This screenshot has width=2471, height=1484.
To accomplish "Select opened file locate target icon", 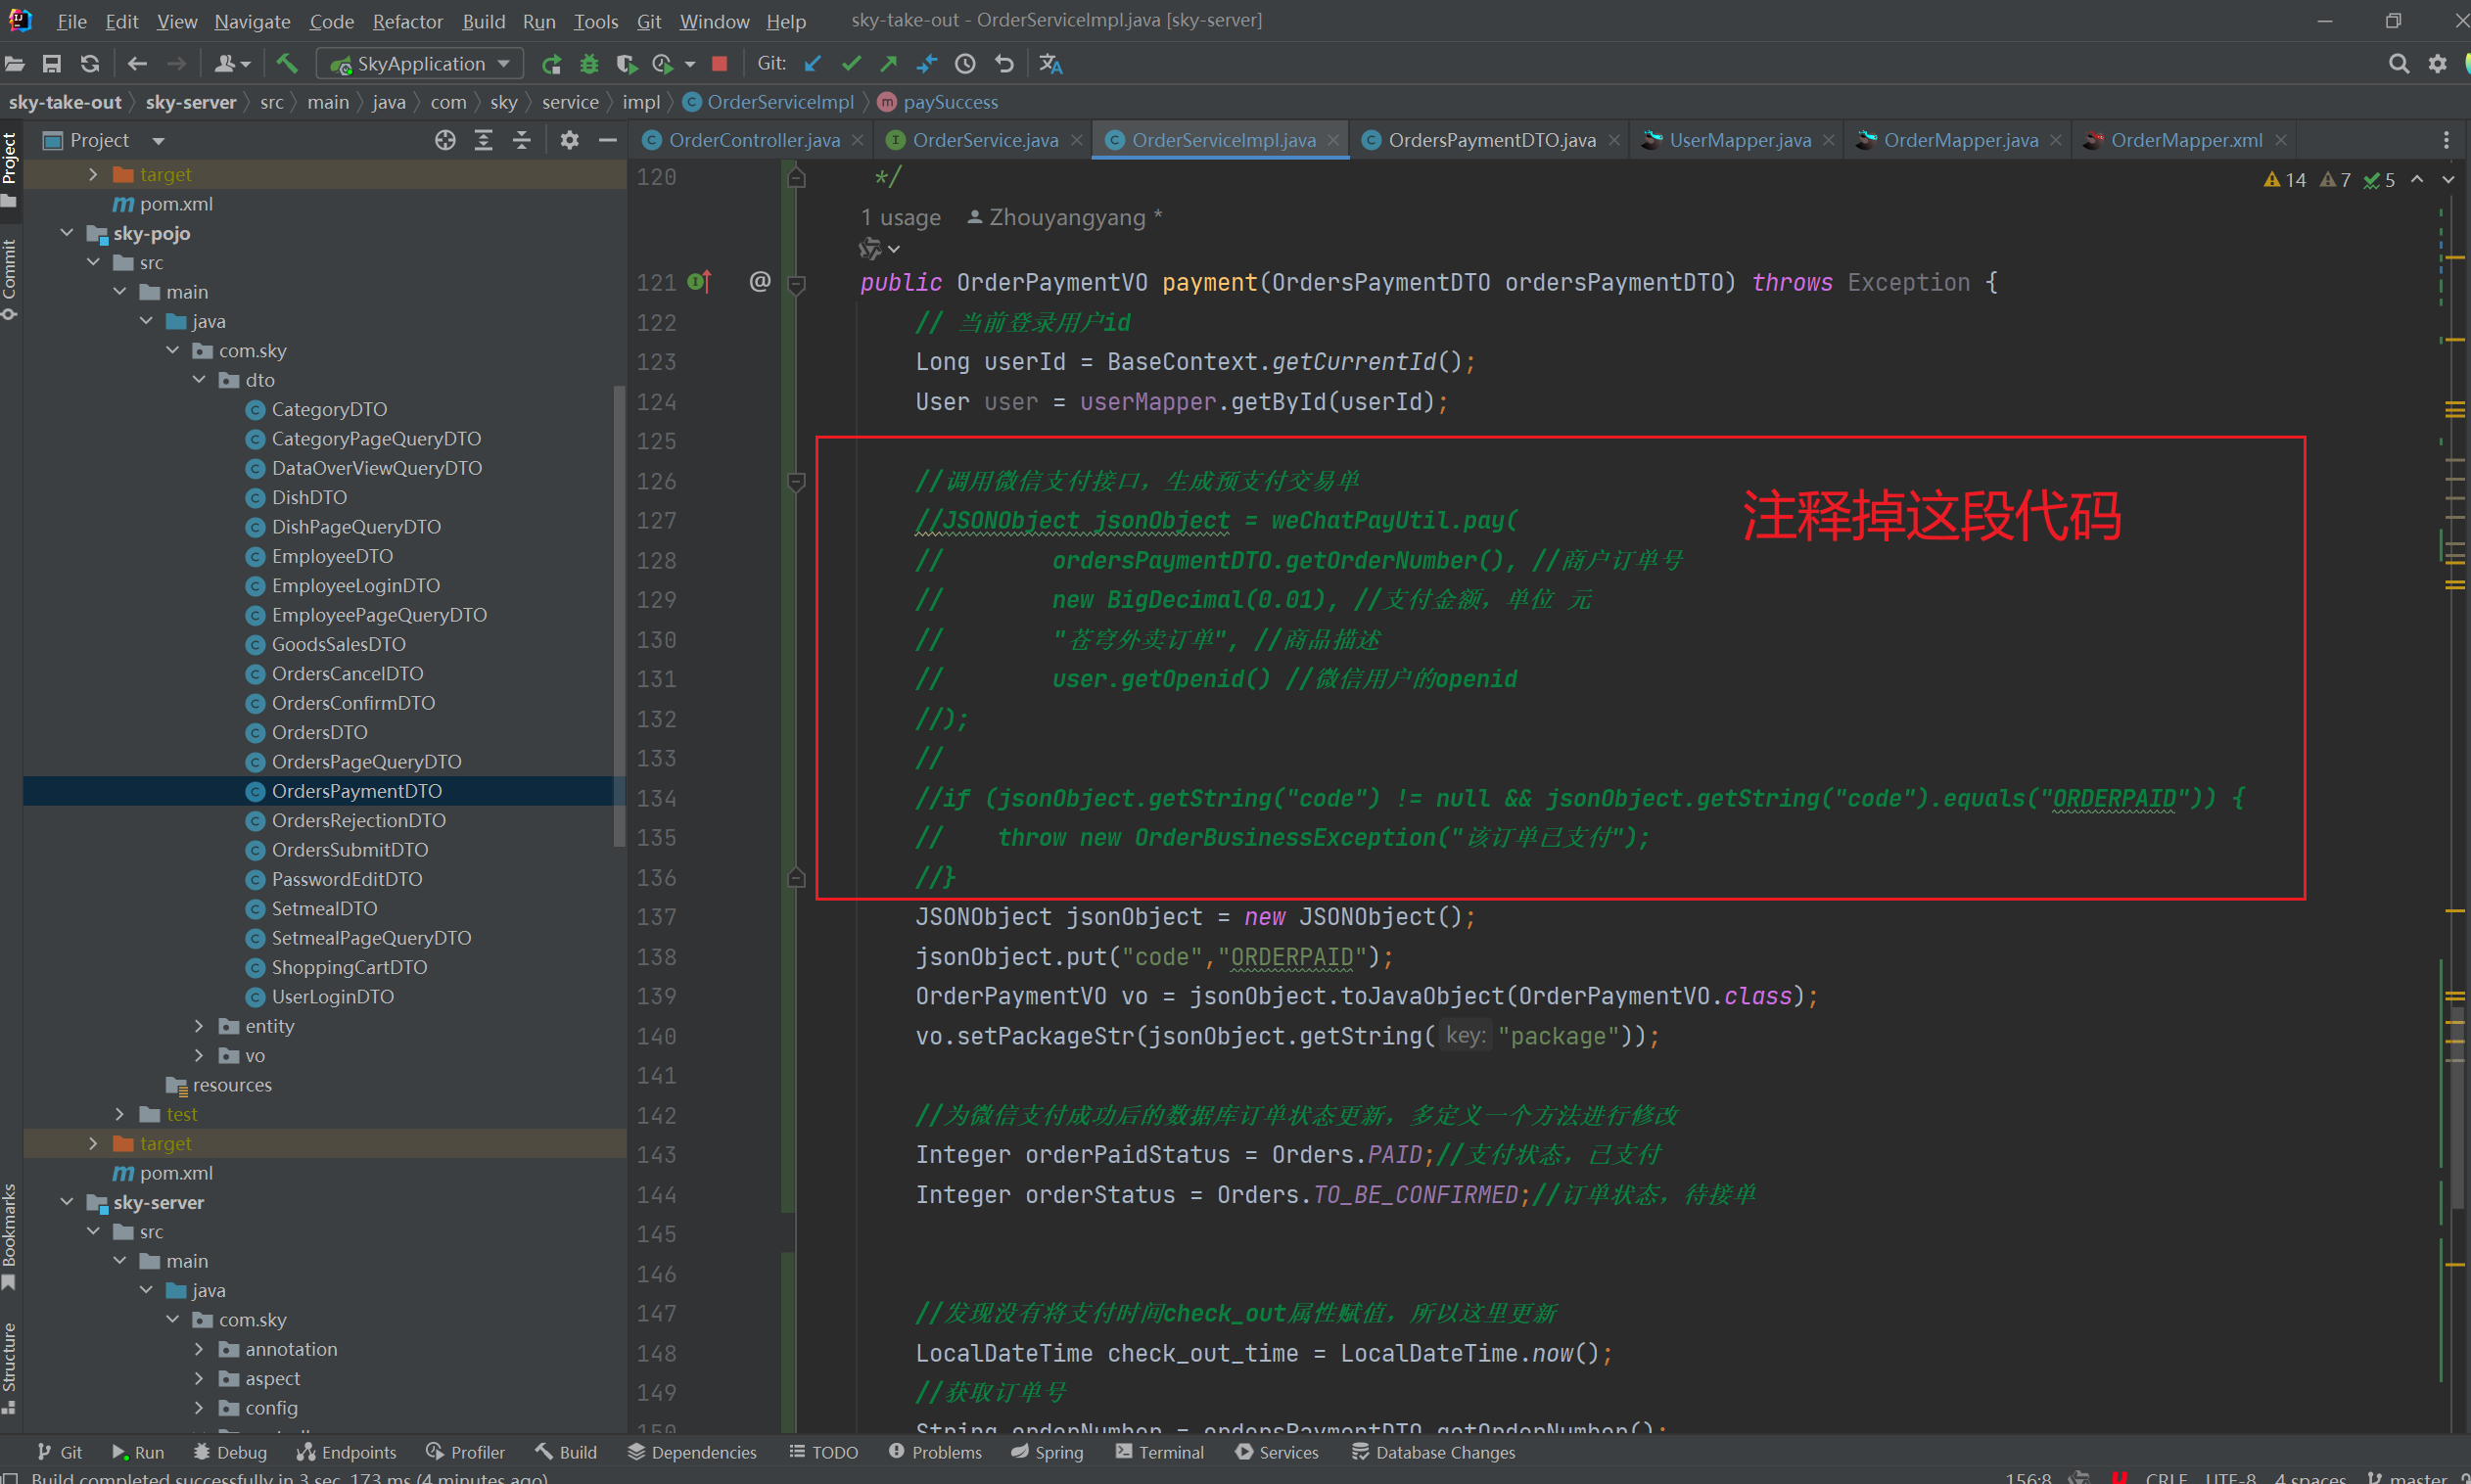I will 445,140.
